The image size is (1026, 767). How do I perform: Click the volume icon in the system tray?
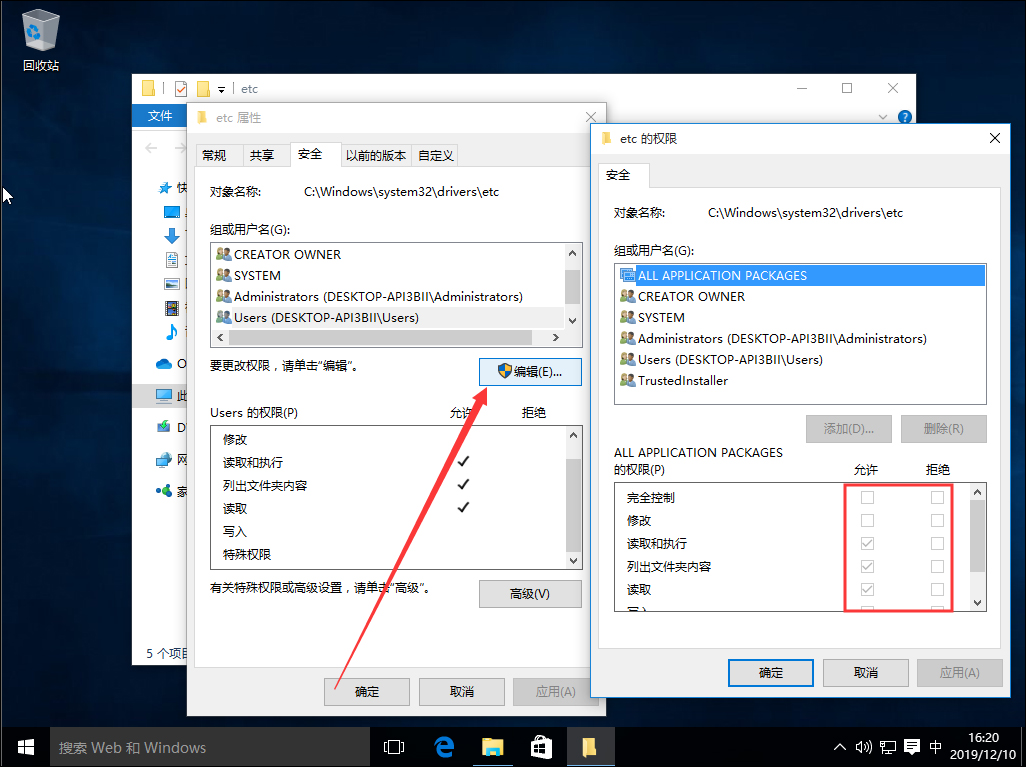(864, 746)
